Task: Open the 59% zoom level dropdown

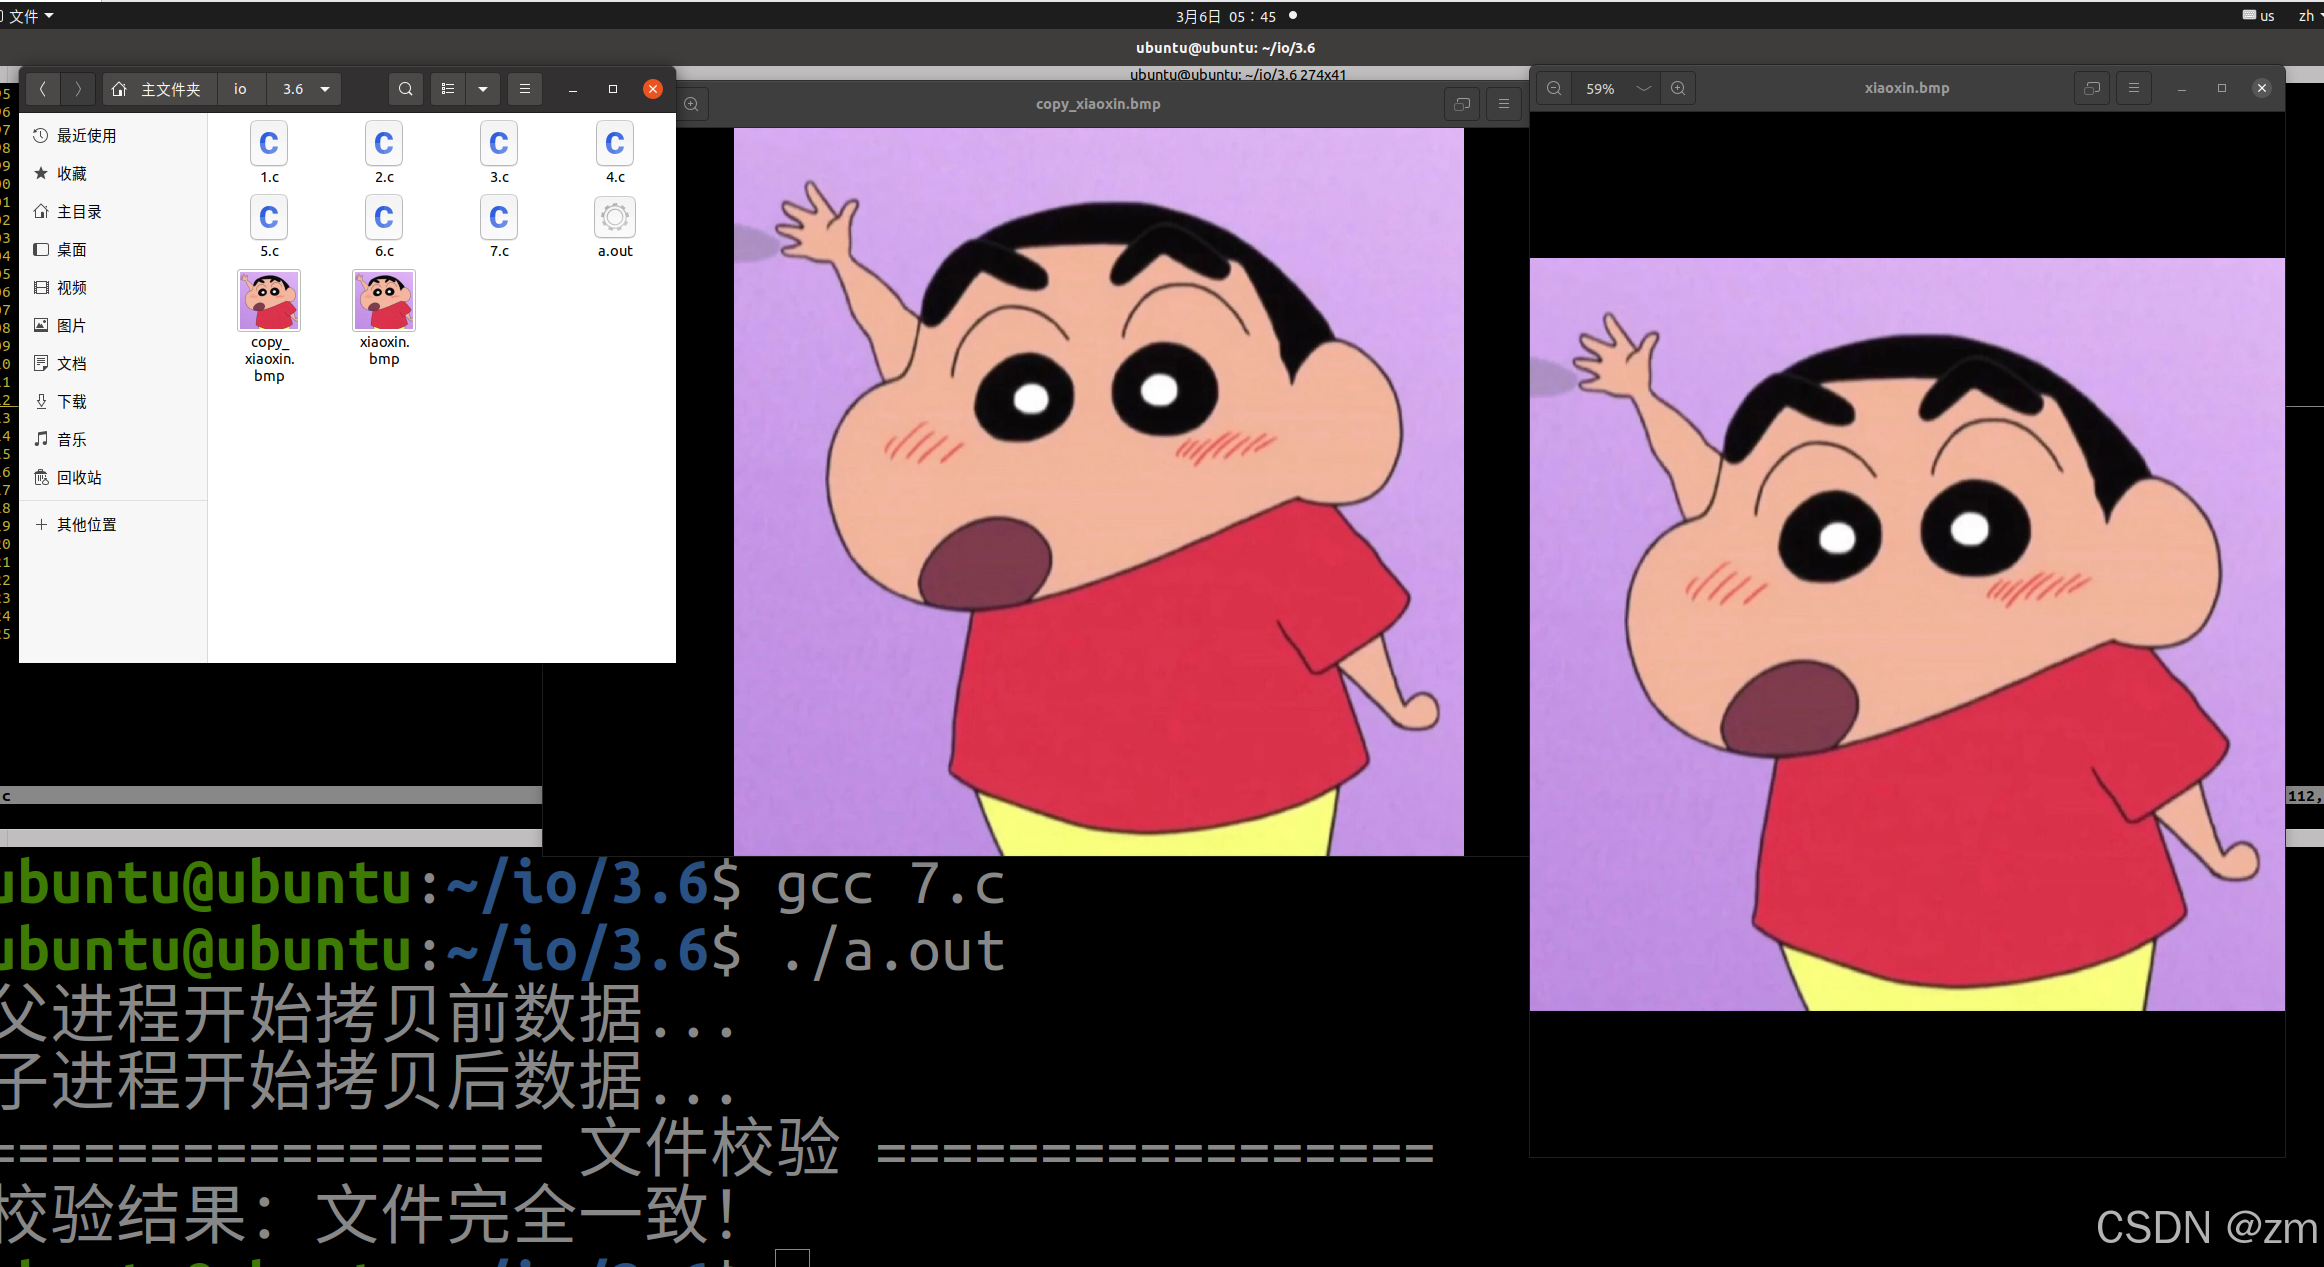Action: pos(1643,88)
